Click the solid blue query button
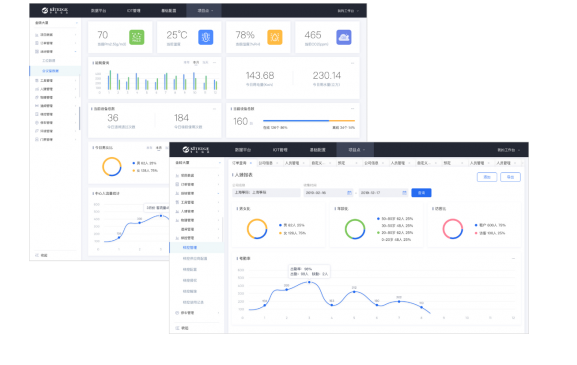 (421, 193)
